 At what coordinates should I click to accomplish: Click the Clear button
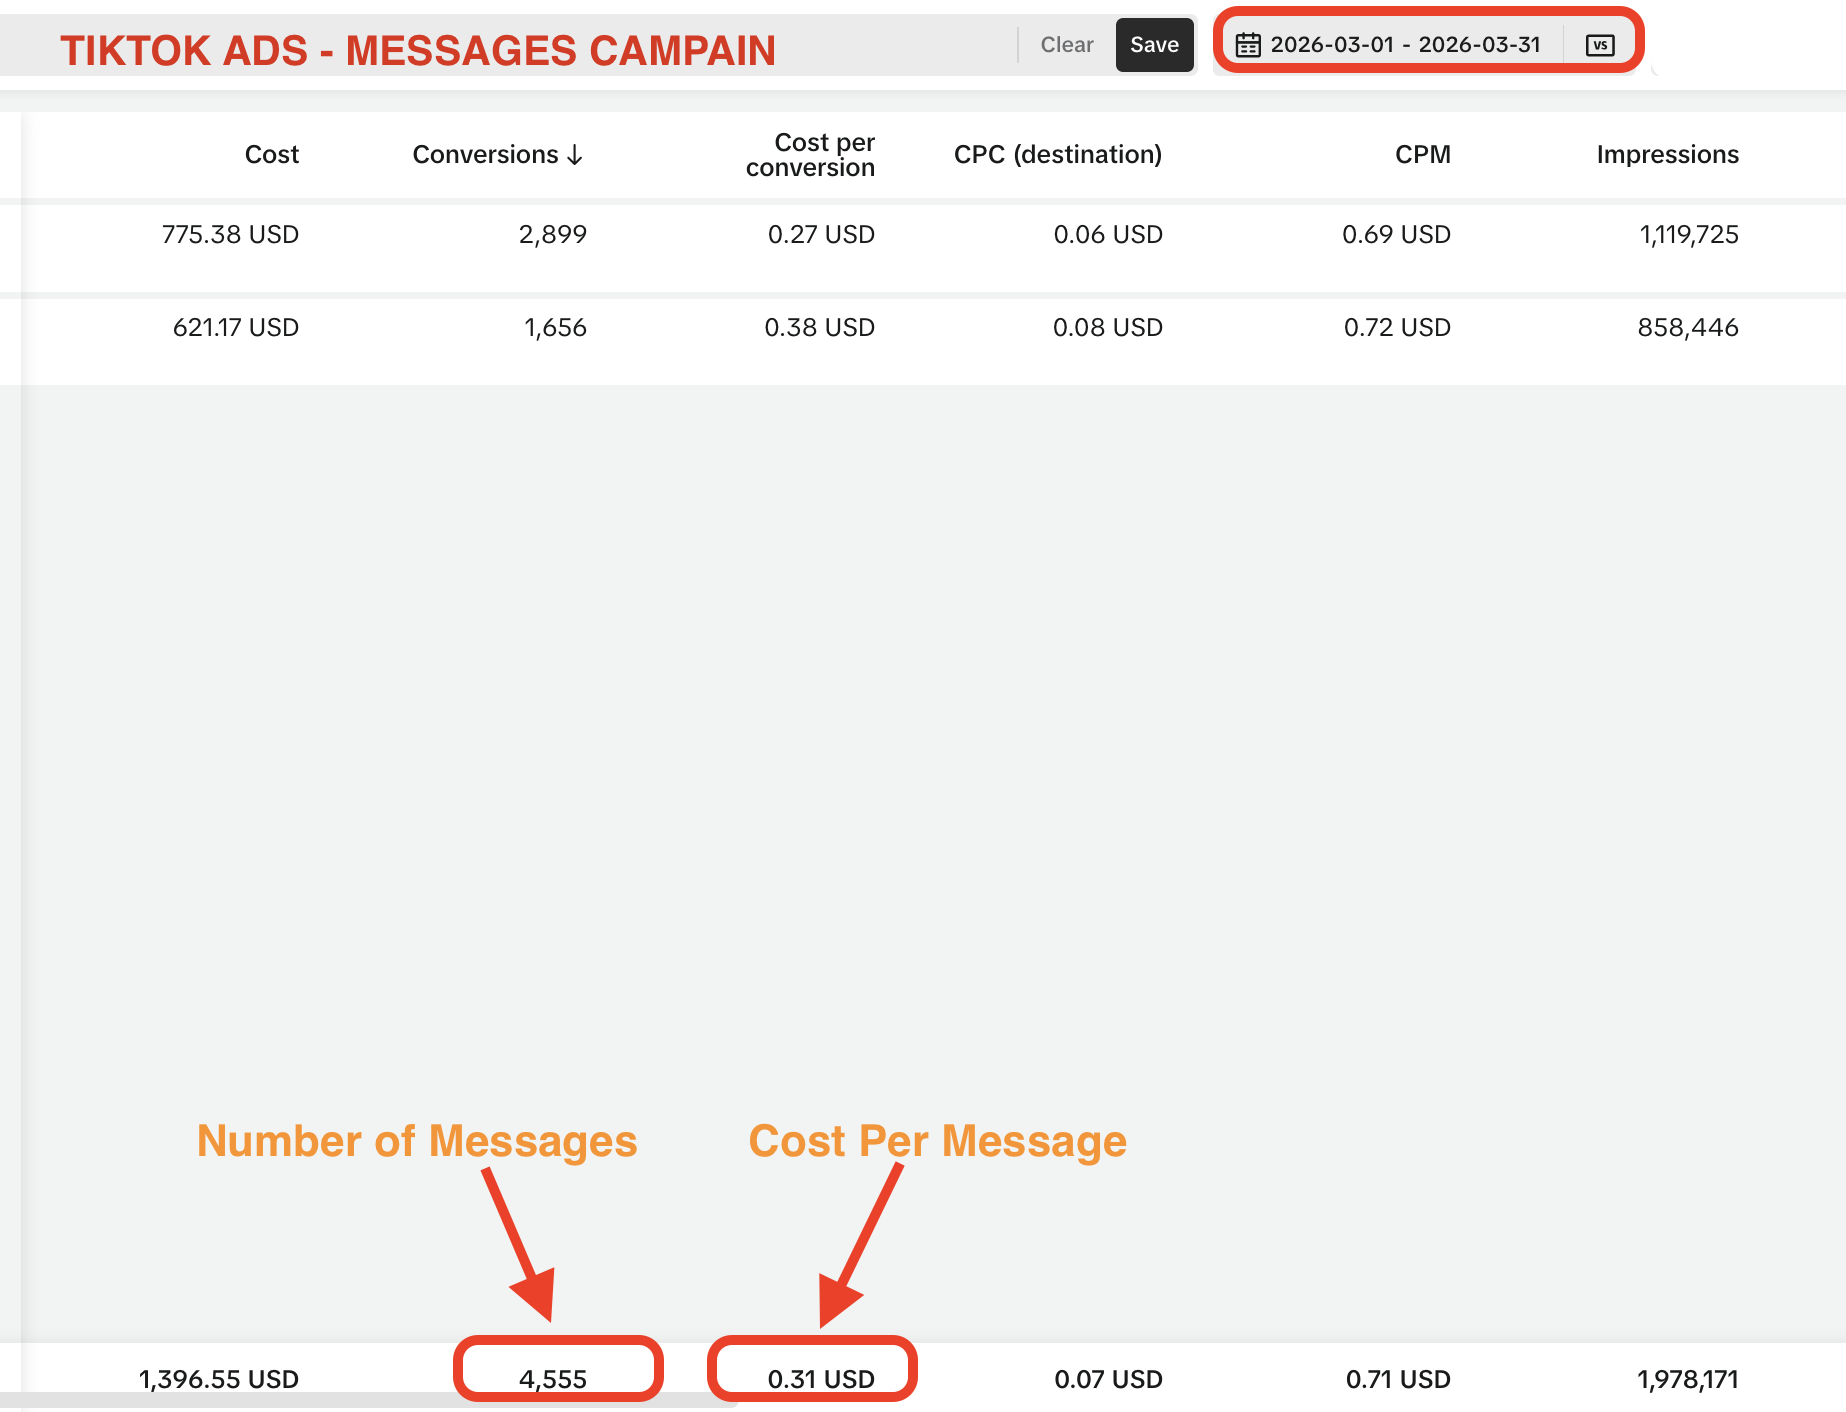[1066, 45]
